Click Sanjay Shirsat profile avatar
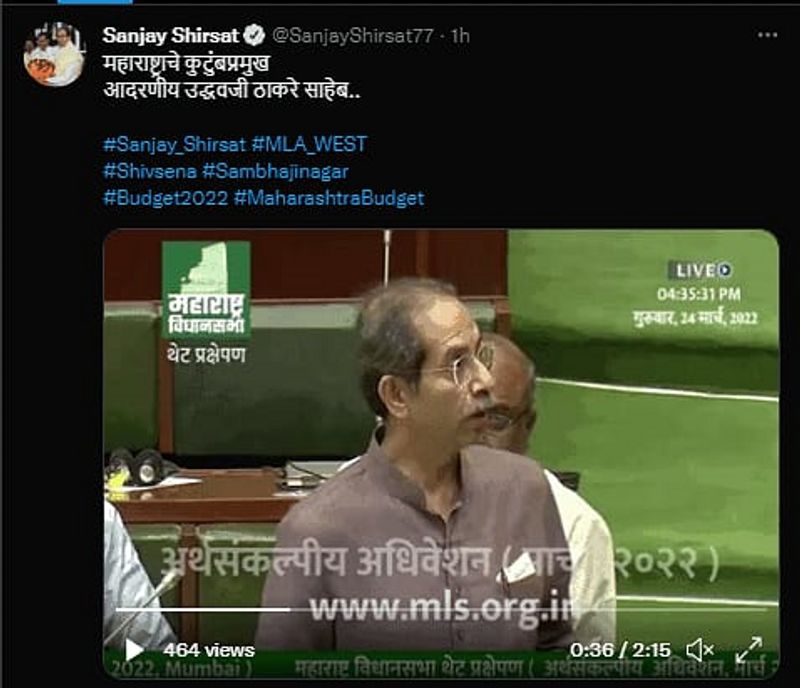The width and height of the screenshot is (800, 688). (x=54, y=55)
